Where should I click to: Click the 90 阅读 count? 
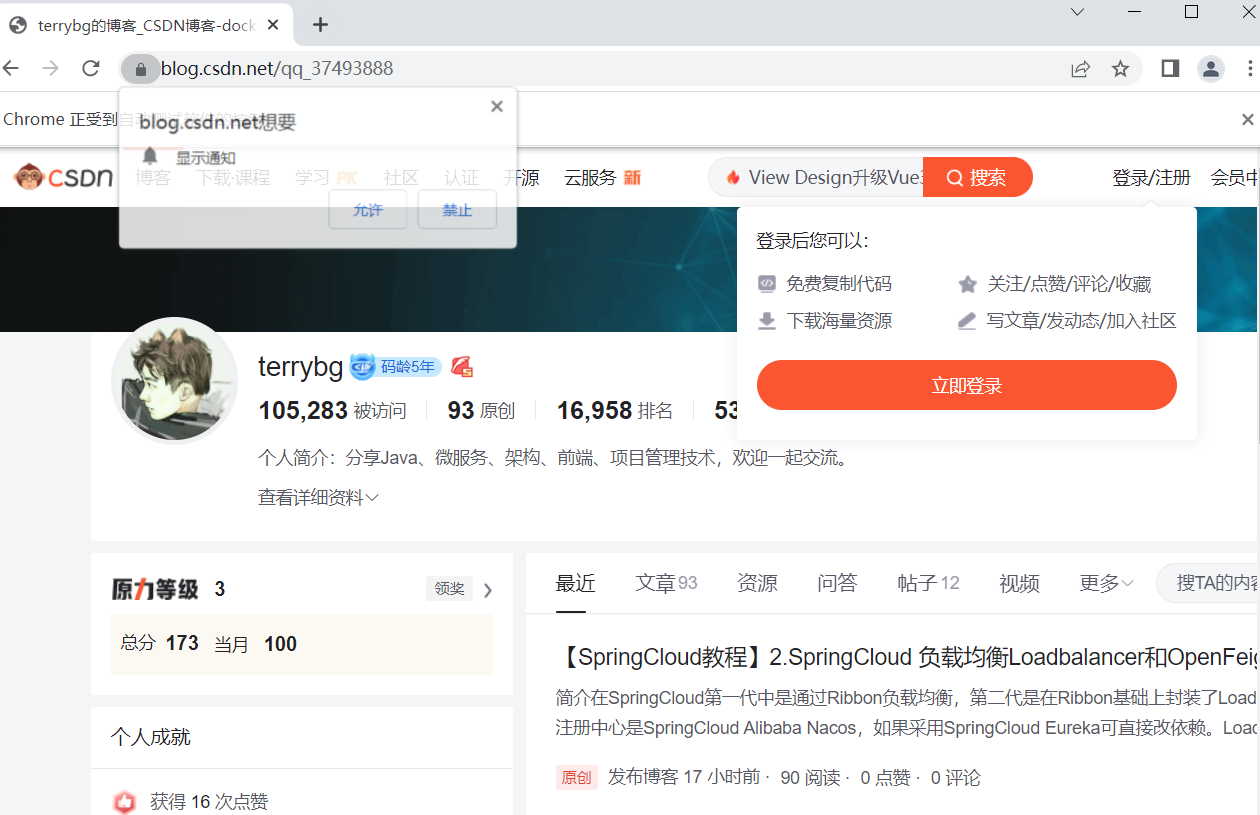(811, 777)
